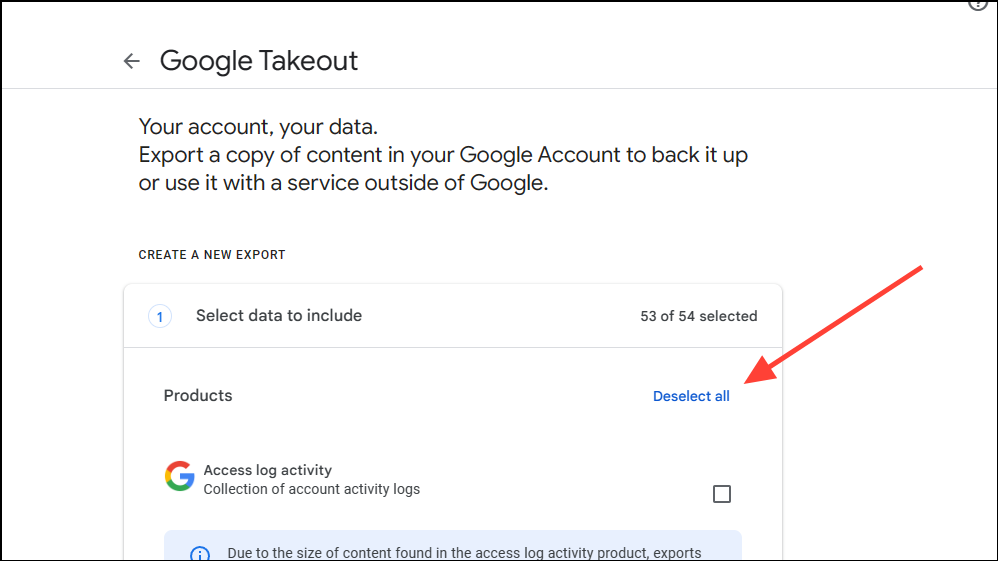Click the Export a copy of content line
The image size is (998, 561).
[x=443, y=156]
